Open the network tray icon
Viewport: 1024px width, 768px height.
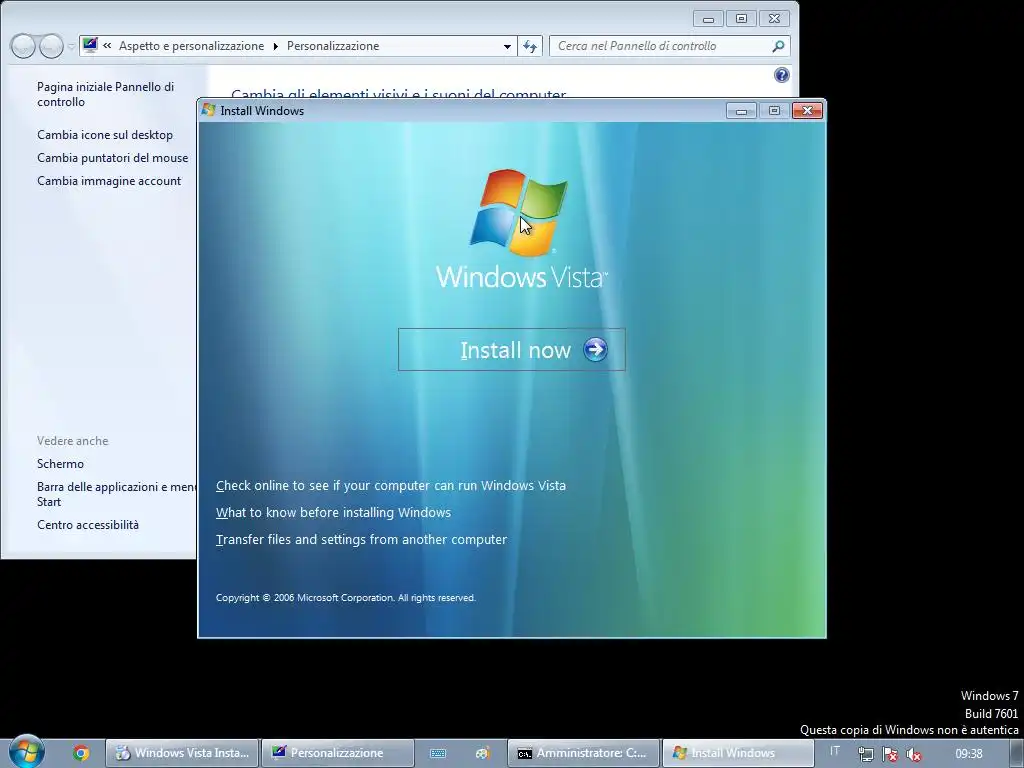coord(865,754)
